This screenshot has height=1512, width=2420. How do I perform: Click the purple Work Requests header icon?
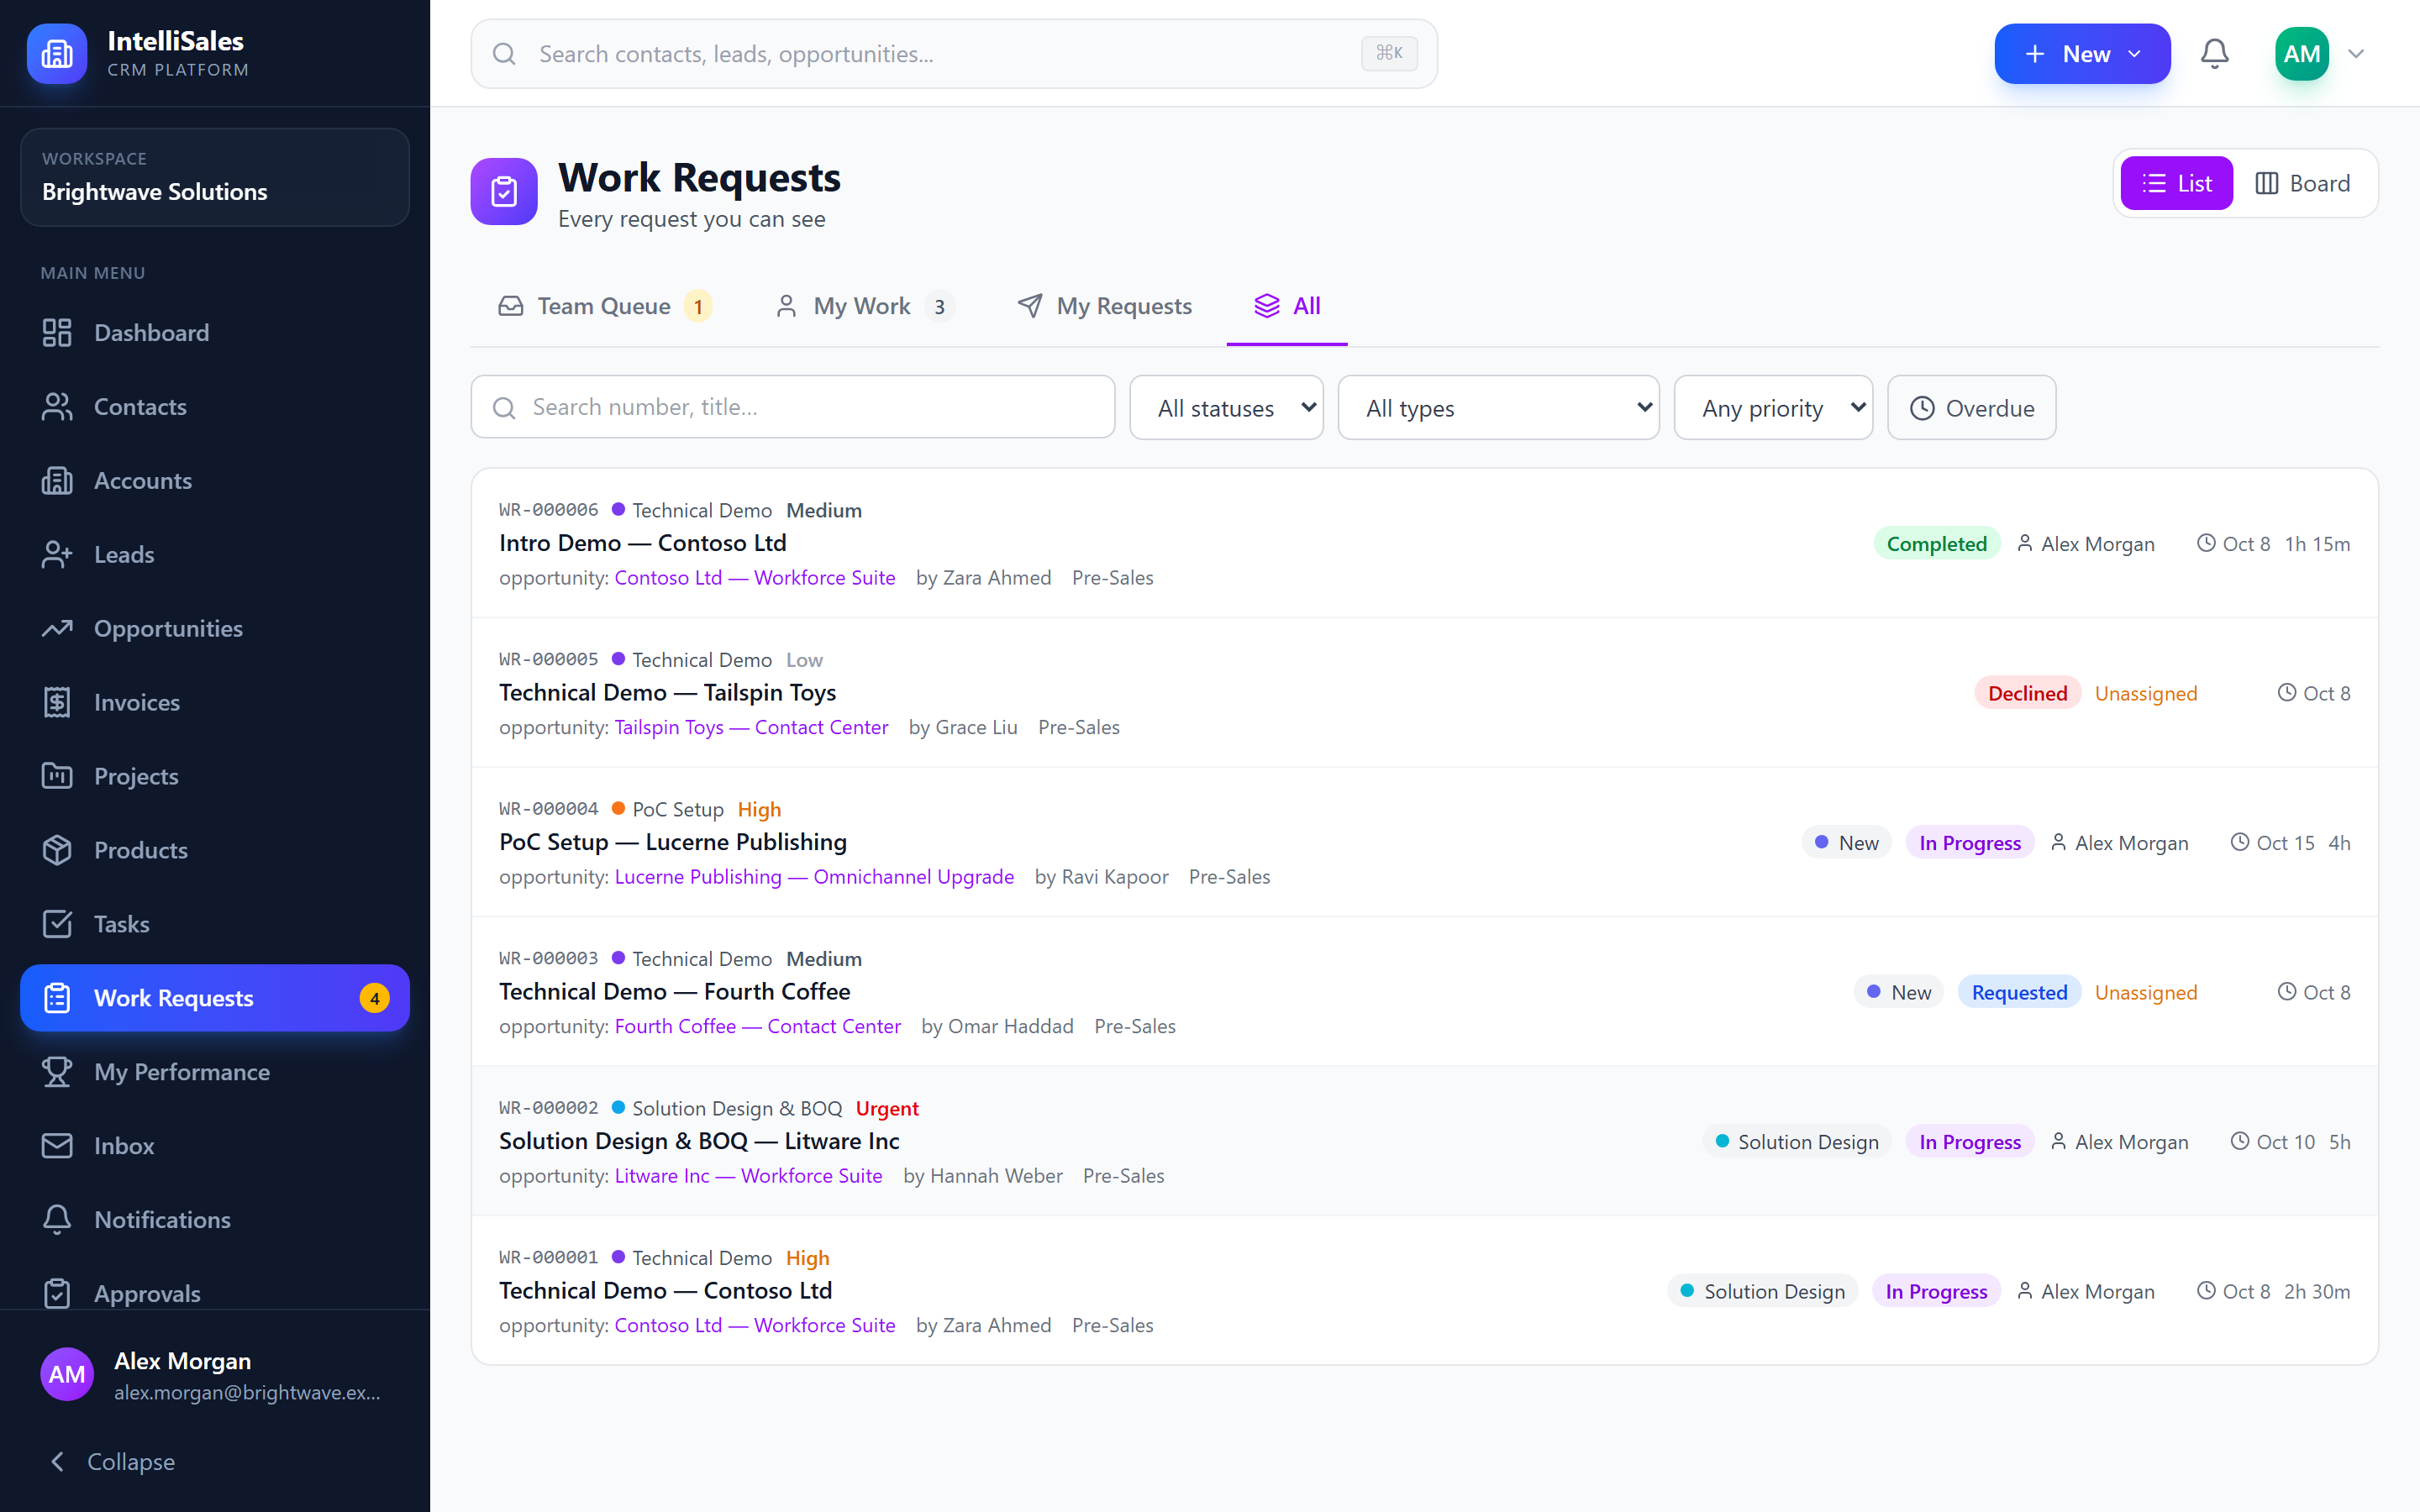click(x=504, y=191)
